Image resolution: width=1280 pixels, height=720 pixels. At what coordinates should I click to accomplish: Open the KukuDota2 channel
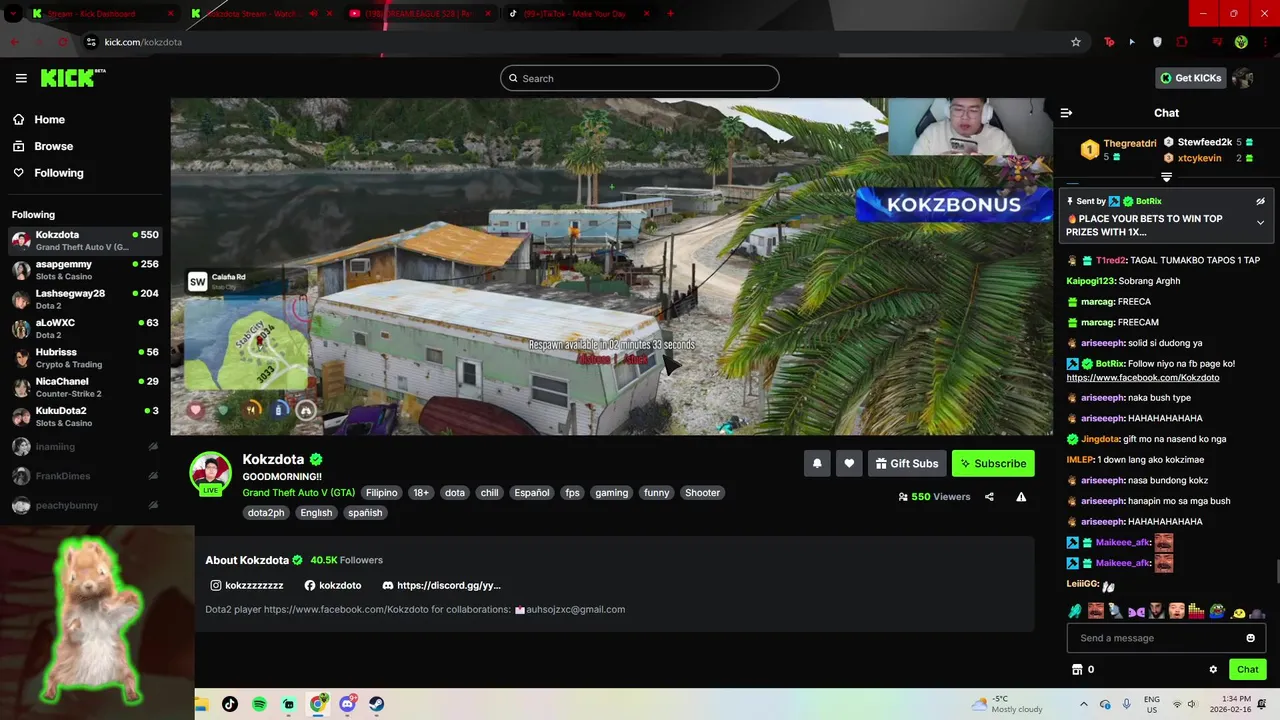click(x=85, y=416)
